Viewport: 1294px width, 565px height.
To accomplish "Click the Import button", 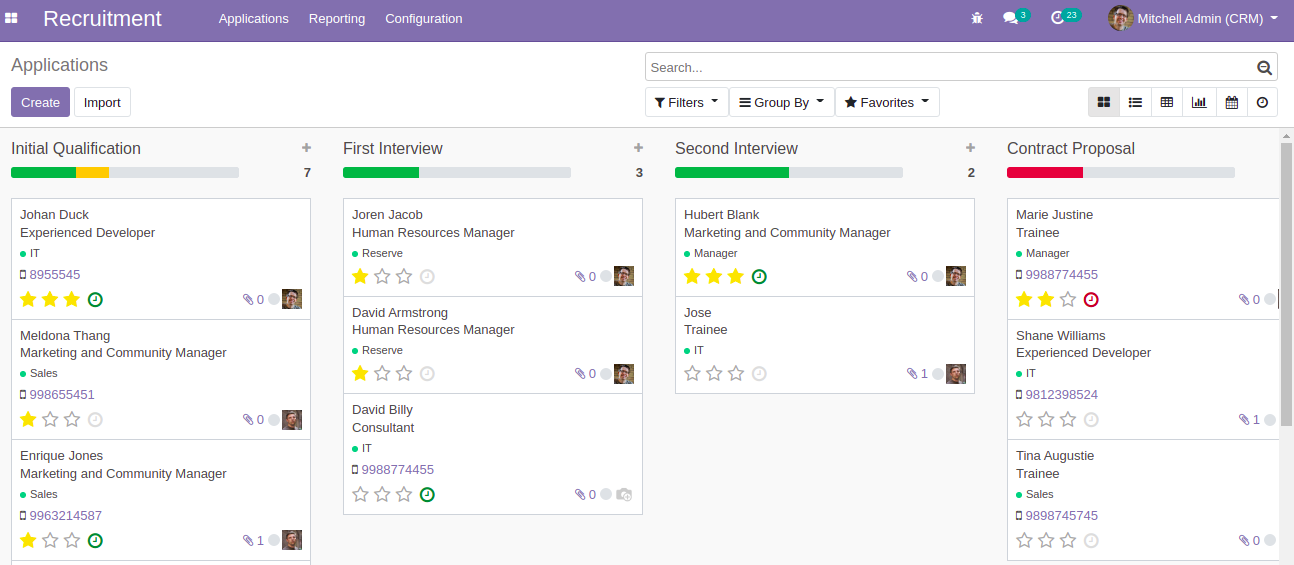I will coord(102,102).
